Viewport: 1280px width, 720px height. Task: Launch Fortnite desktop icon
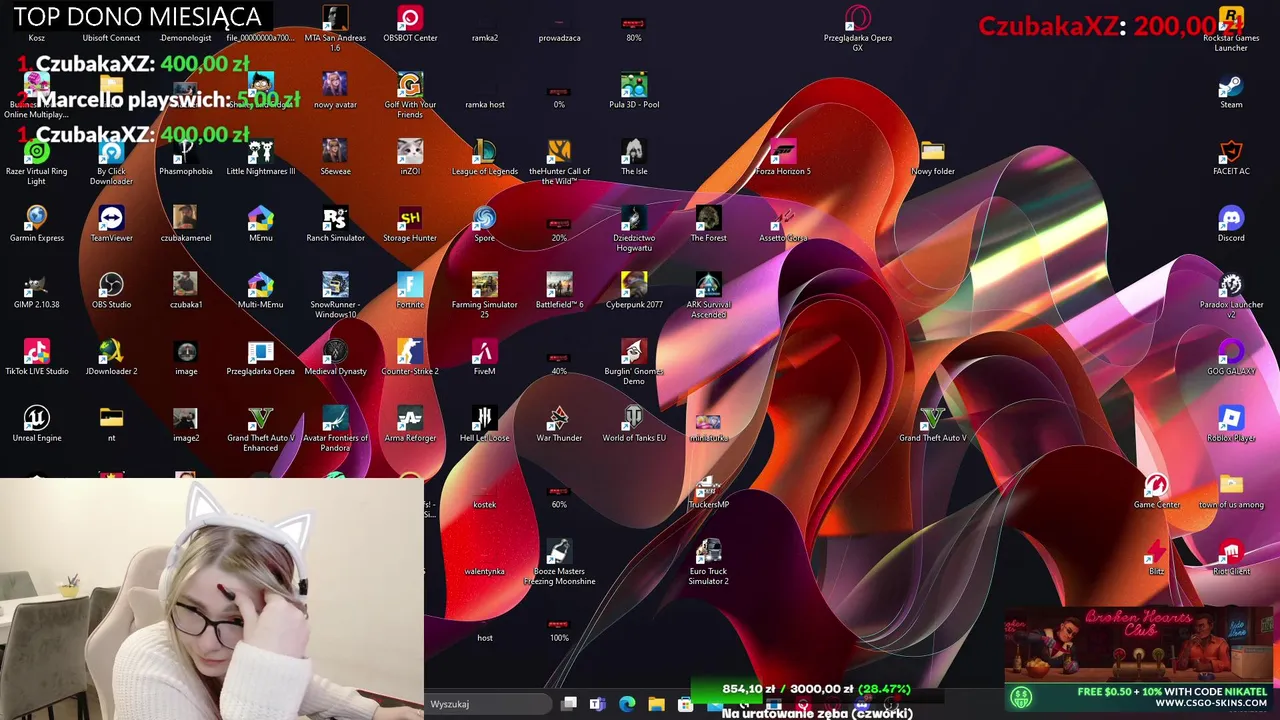[410, 286]
